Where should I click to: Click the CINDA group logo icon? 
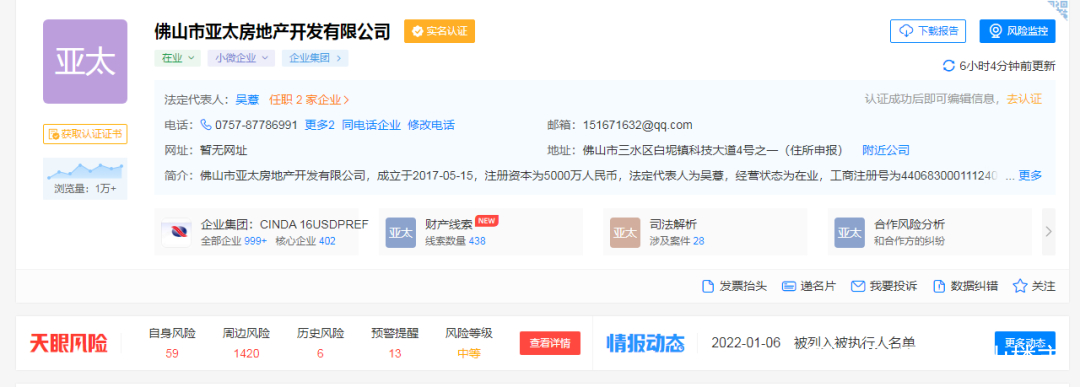[176, 232]
